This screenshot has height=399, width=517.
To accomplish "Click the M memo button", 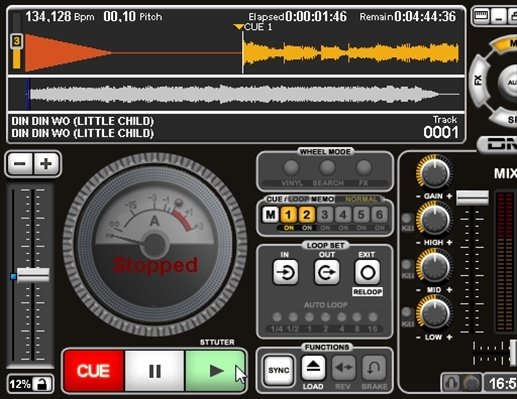I will [x=270, y=215].
